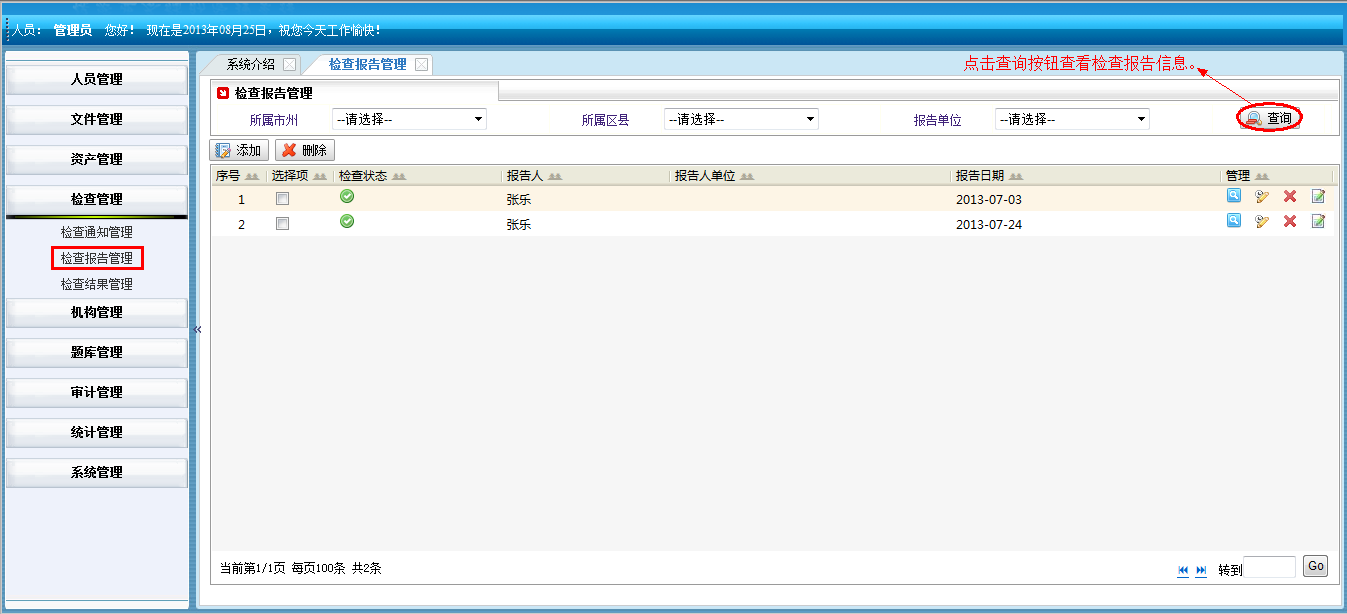
Task: Expand 资产管理 sidebar section
Action: coord(97,159)
